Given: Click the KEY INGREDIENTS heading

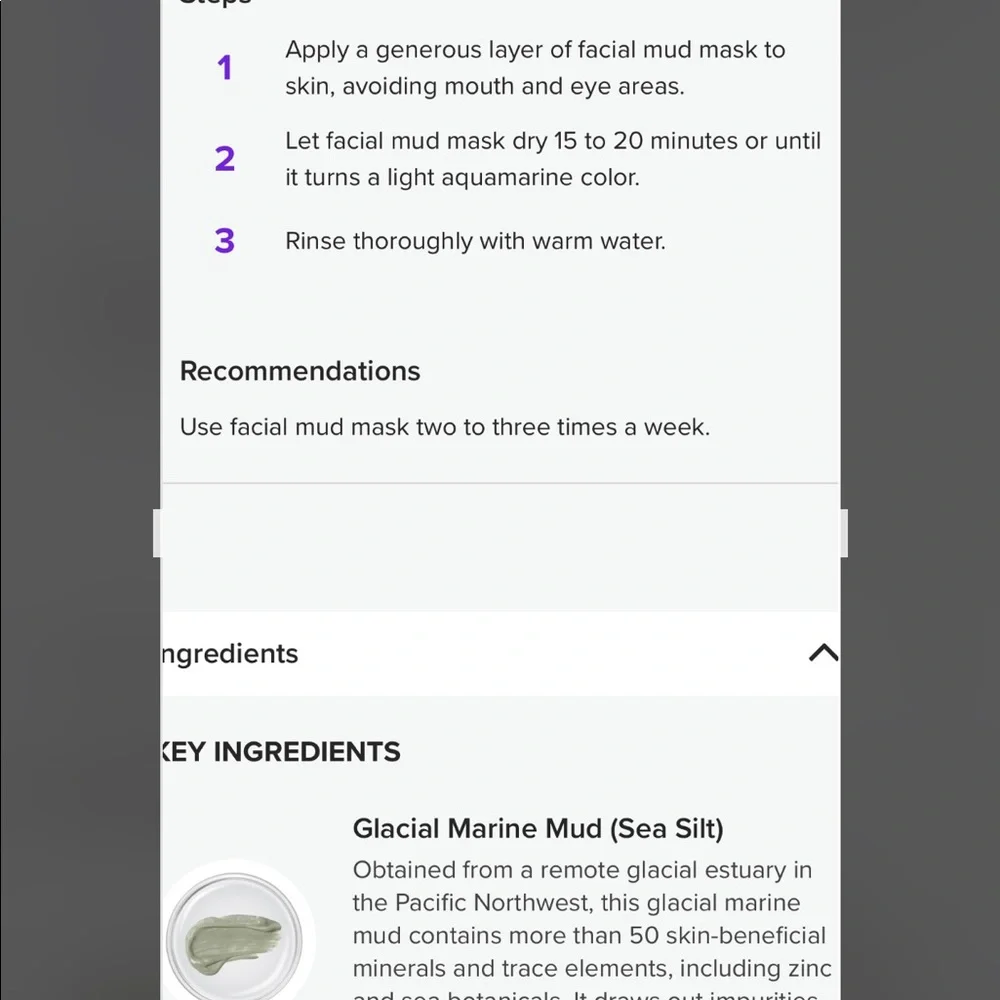Looking at the screenshot, I should coord(281,752).
